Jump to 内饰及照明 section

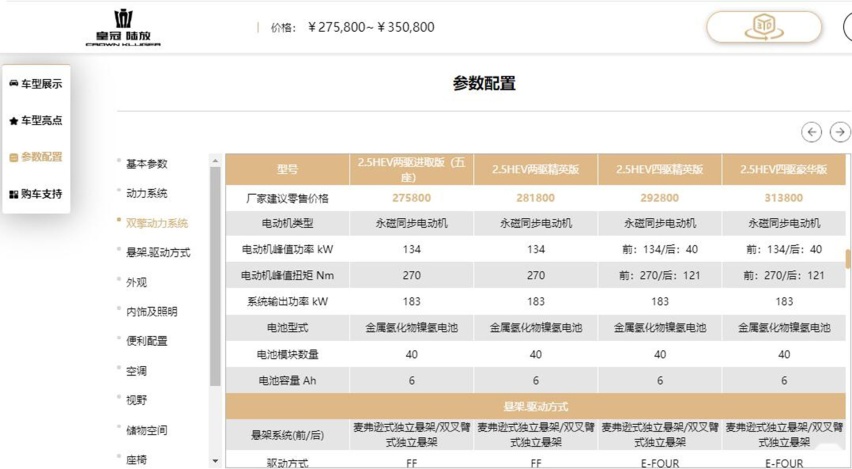(x=152, y=311)
